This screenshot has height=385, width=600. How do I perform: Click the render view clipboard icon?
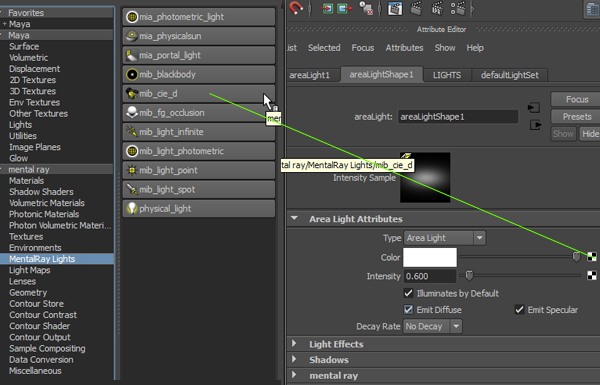point(395,8)
